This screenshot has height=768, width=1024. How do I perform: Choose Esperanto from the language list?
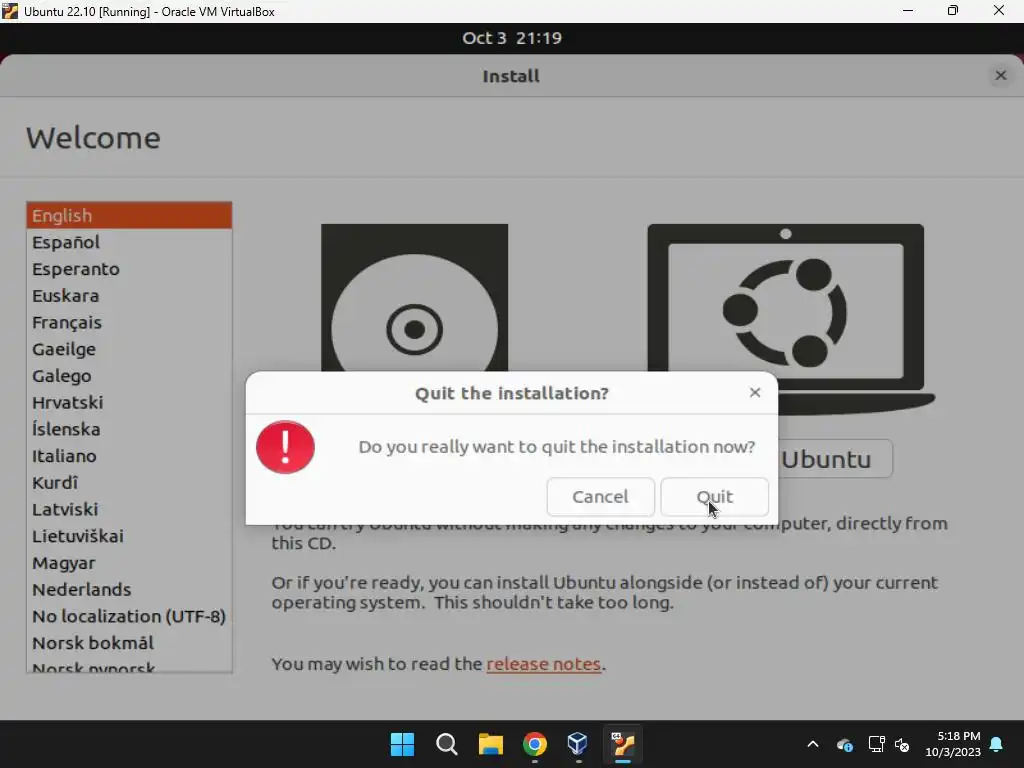pos(129,269)
